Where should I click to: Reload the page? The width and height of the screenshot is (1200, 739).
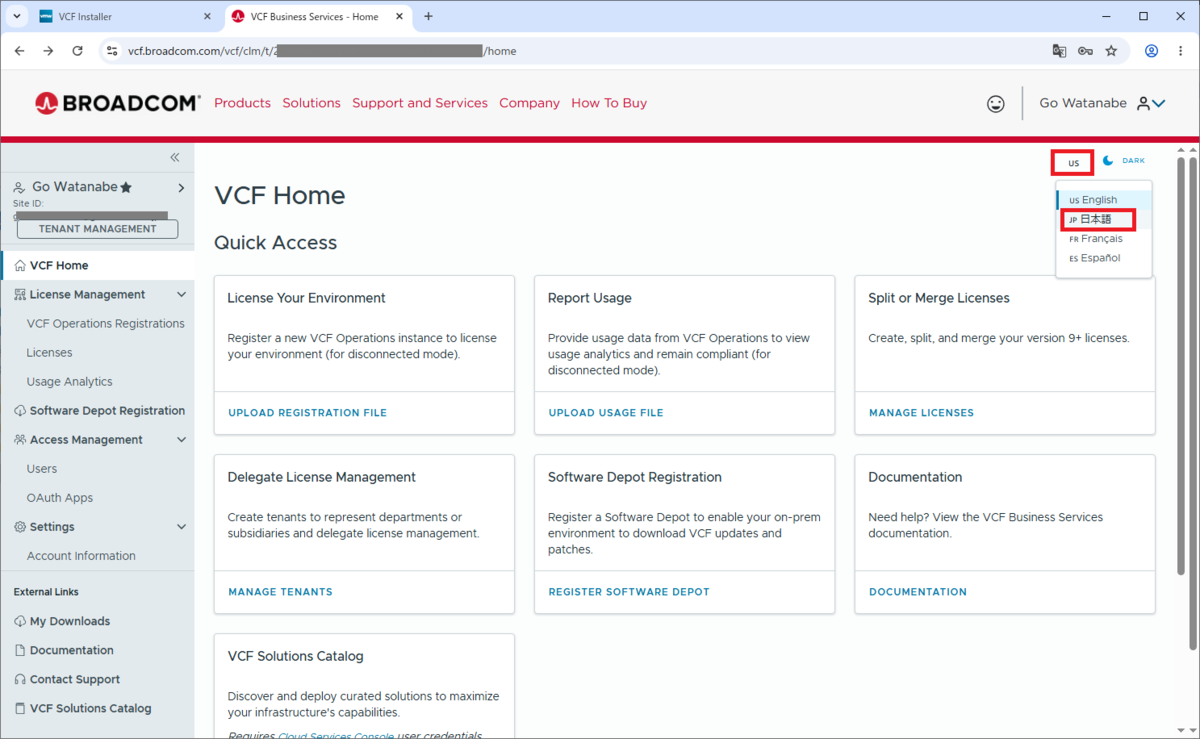[77, 51]
